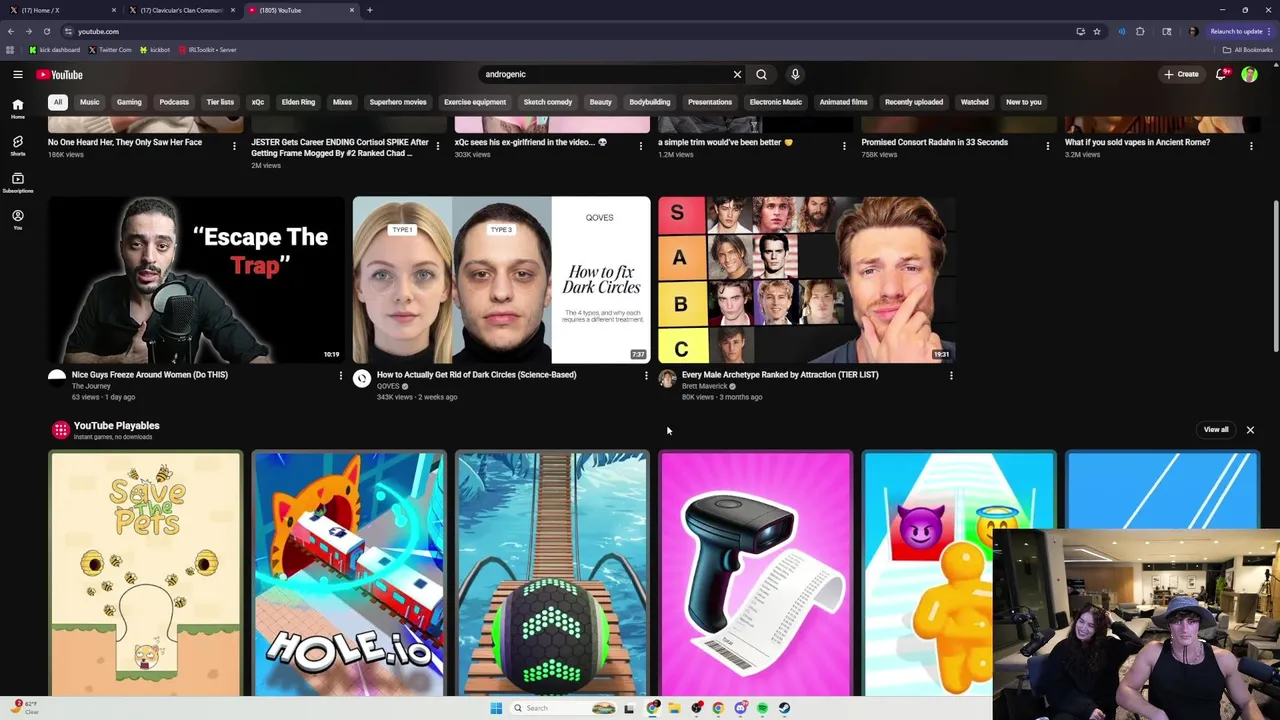This screenshot has width=1280, height=720.
Task: Select the Bodybuilding filter chip
Action: coord(650,102)
